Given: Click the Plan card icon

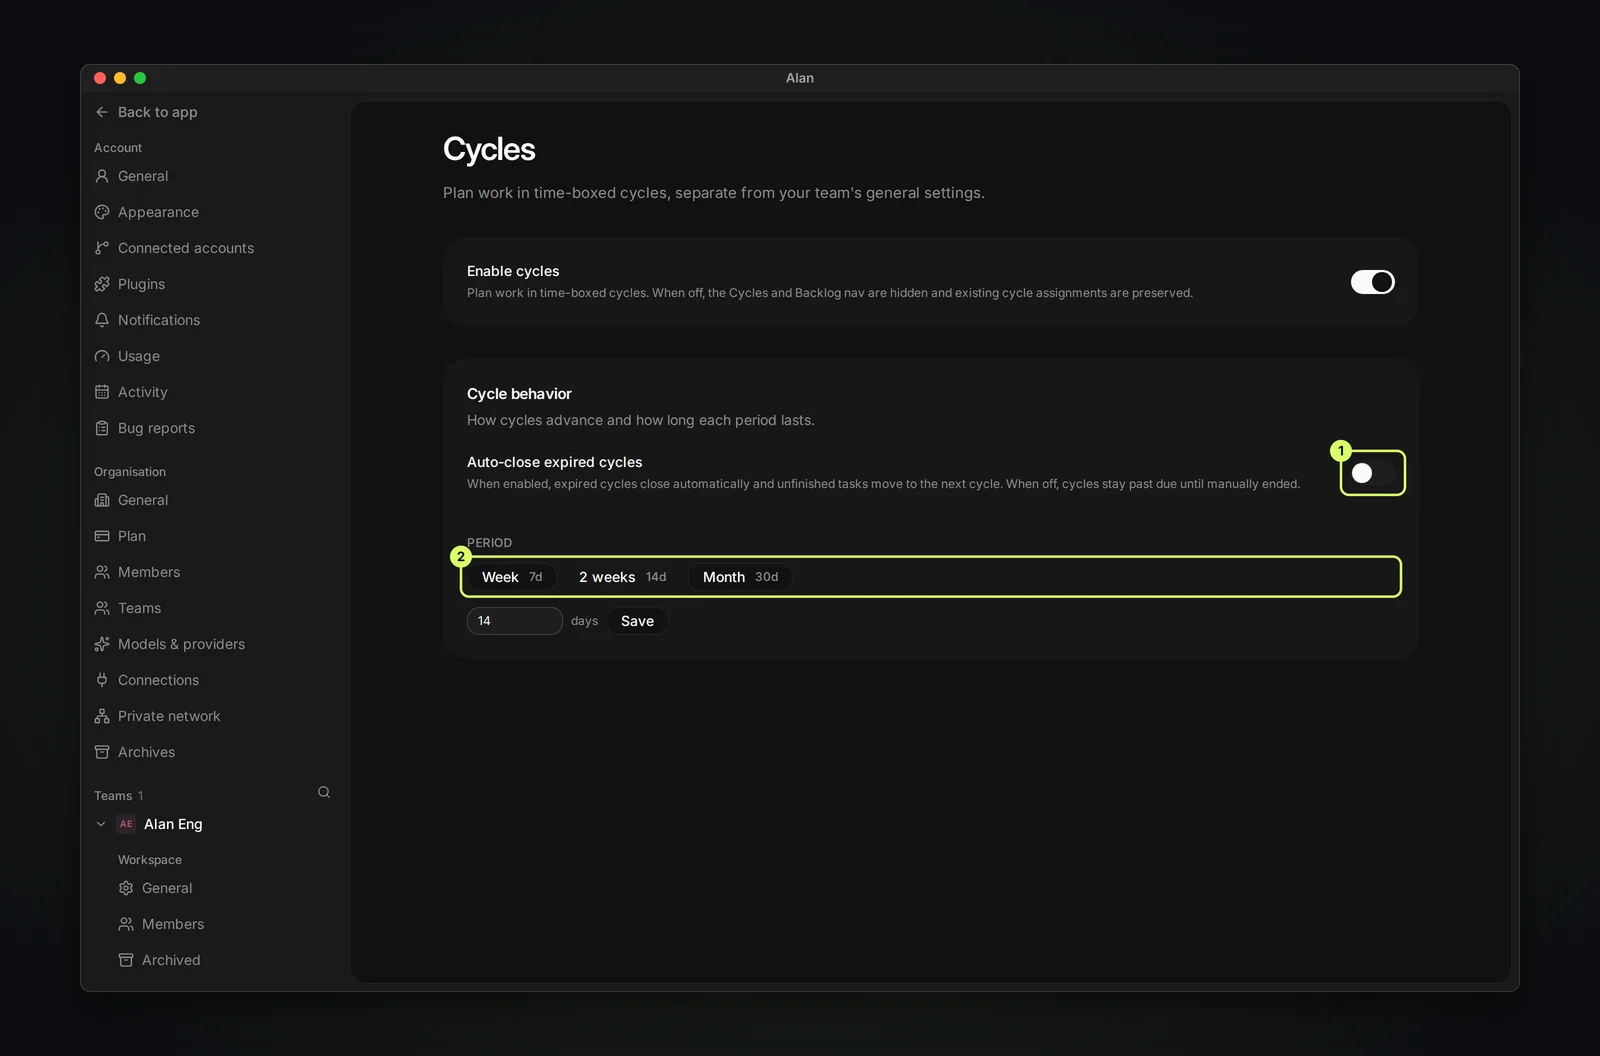Looking at the screenshot, I should pos(102,536).
